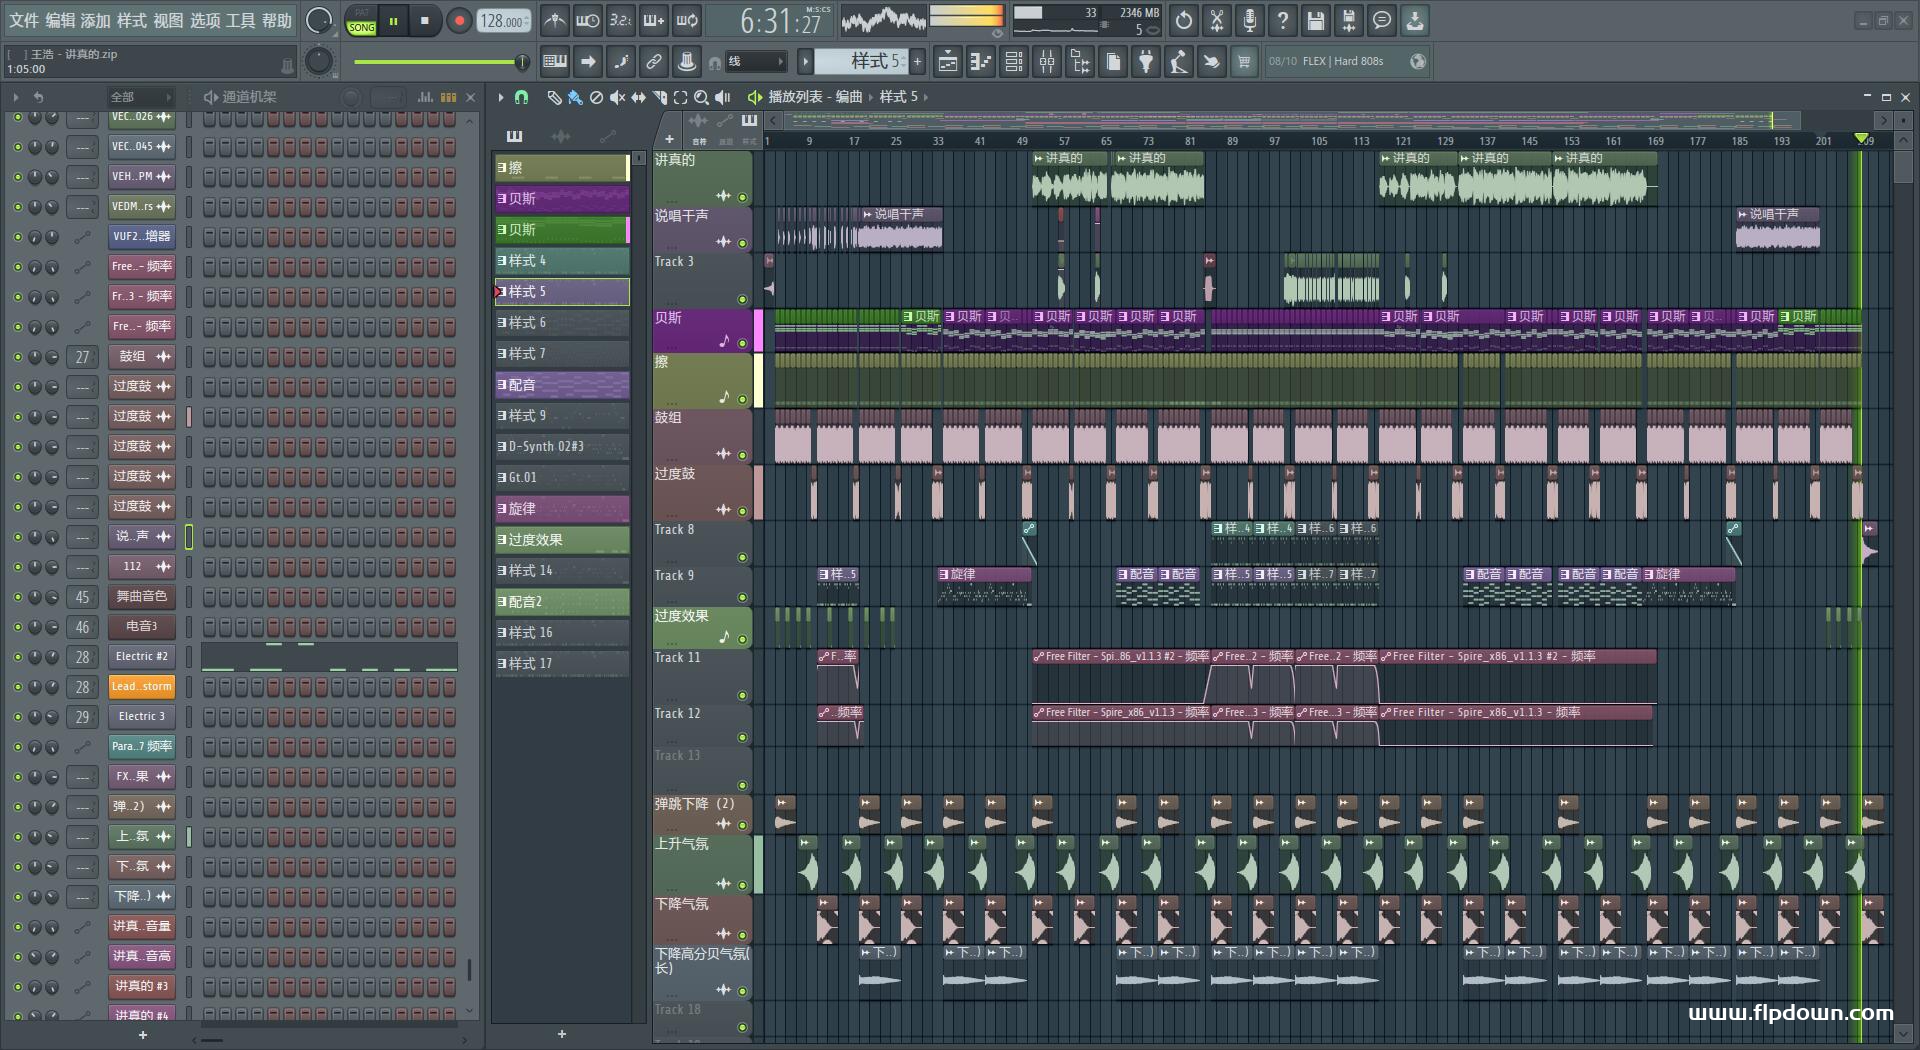Open the channel filter dropdown 全部
Viewport: 1920px width, 1050px height.
coord(140,97)
